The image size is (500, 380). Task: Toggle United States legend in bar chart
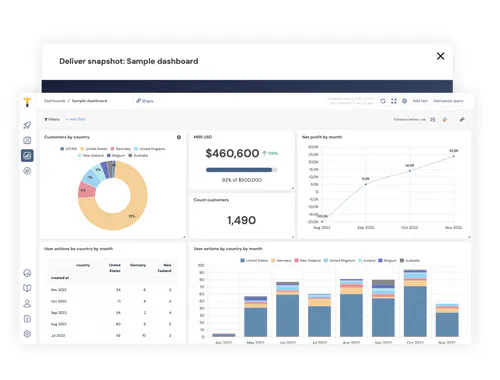tap(254, 260)
